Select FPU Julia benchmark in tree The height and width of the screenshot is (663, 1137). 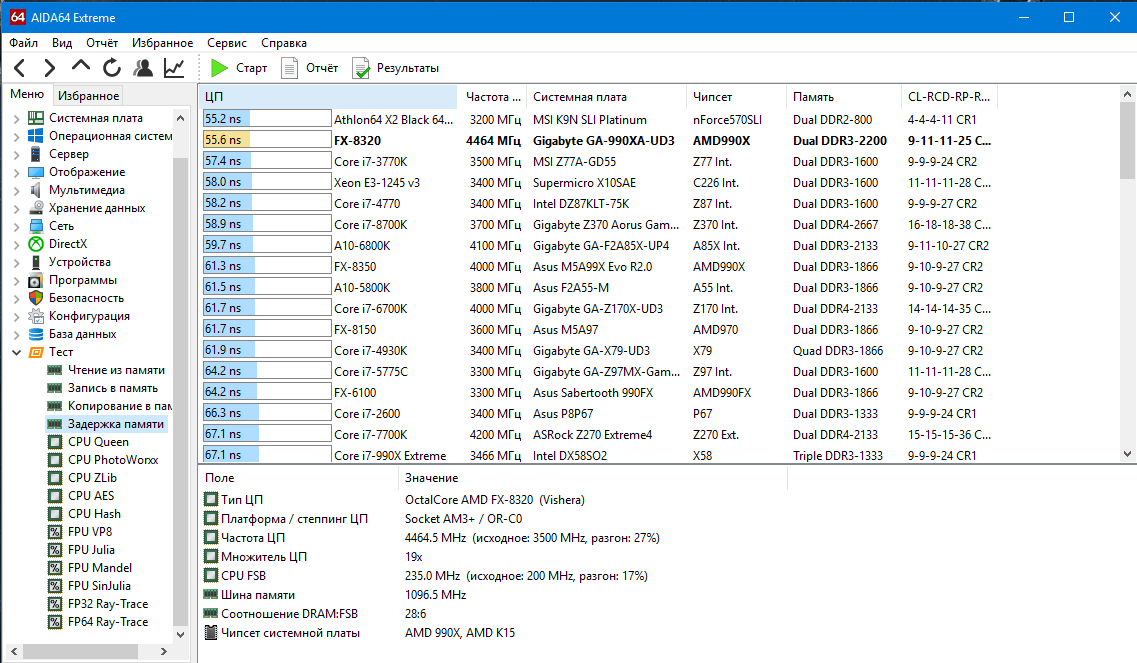click(x=91, y=550)
